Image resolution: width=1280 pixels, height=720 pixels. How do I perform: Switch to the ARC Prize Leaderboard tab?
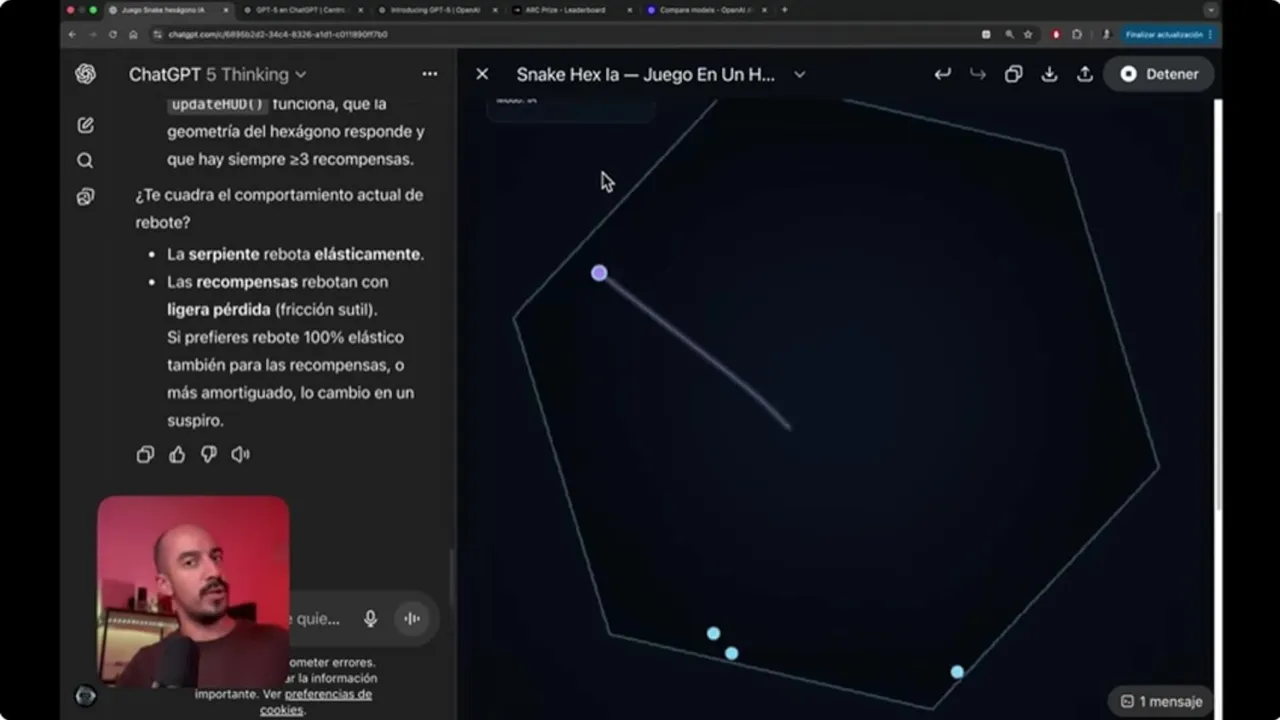pyautogui.click(x=571, y=10)
